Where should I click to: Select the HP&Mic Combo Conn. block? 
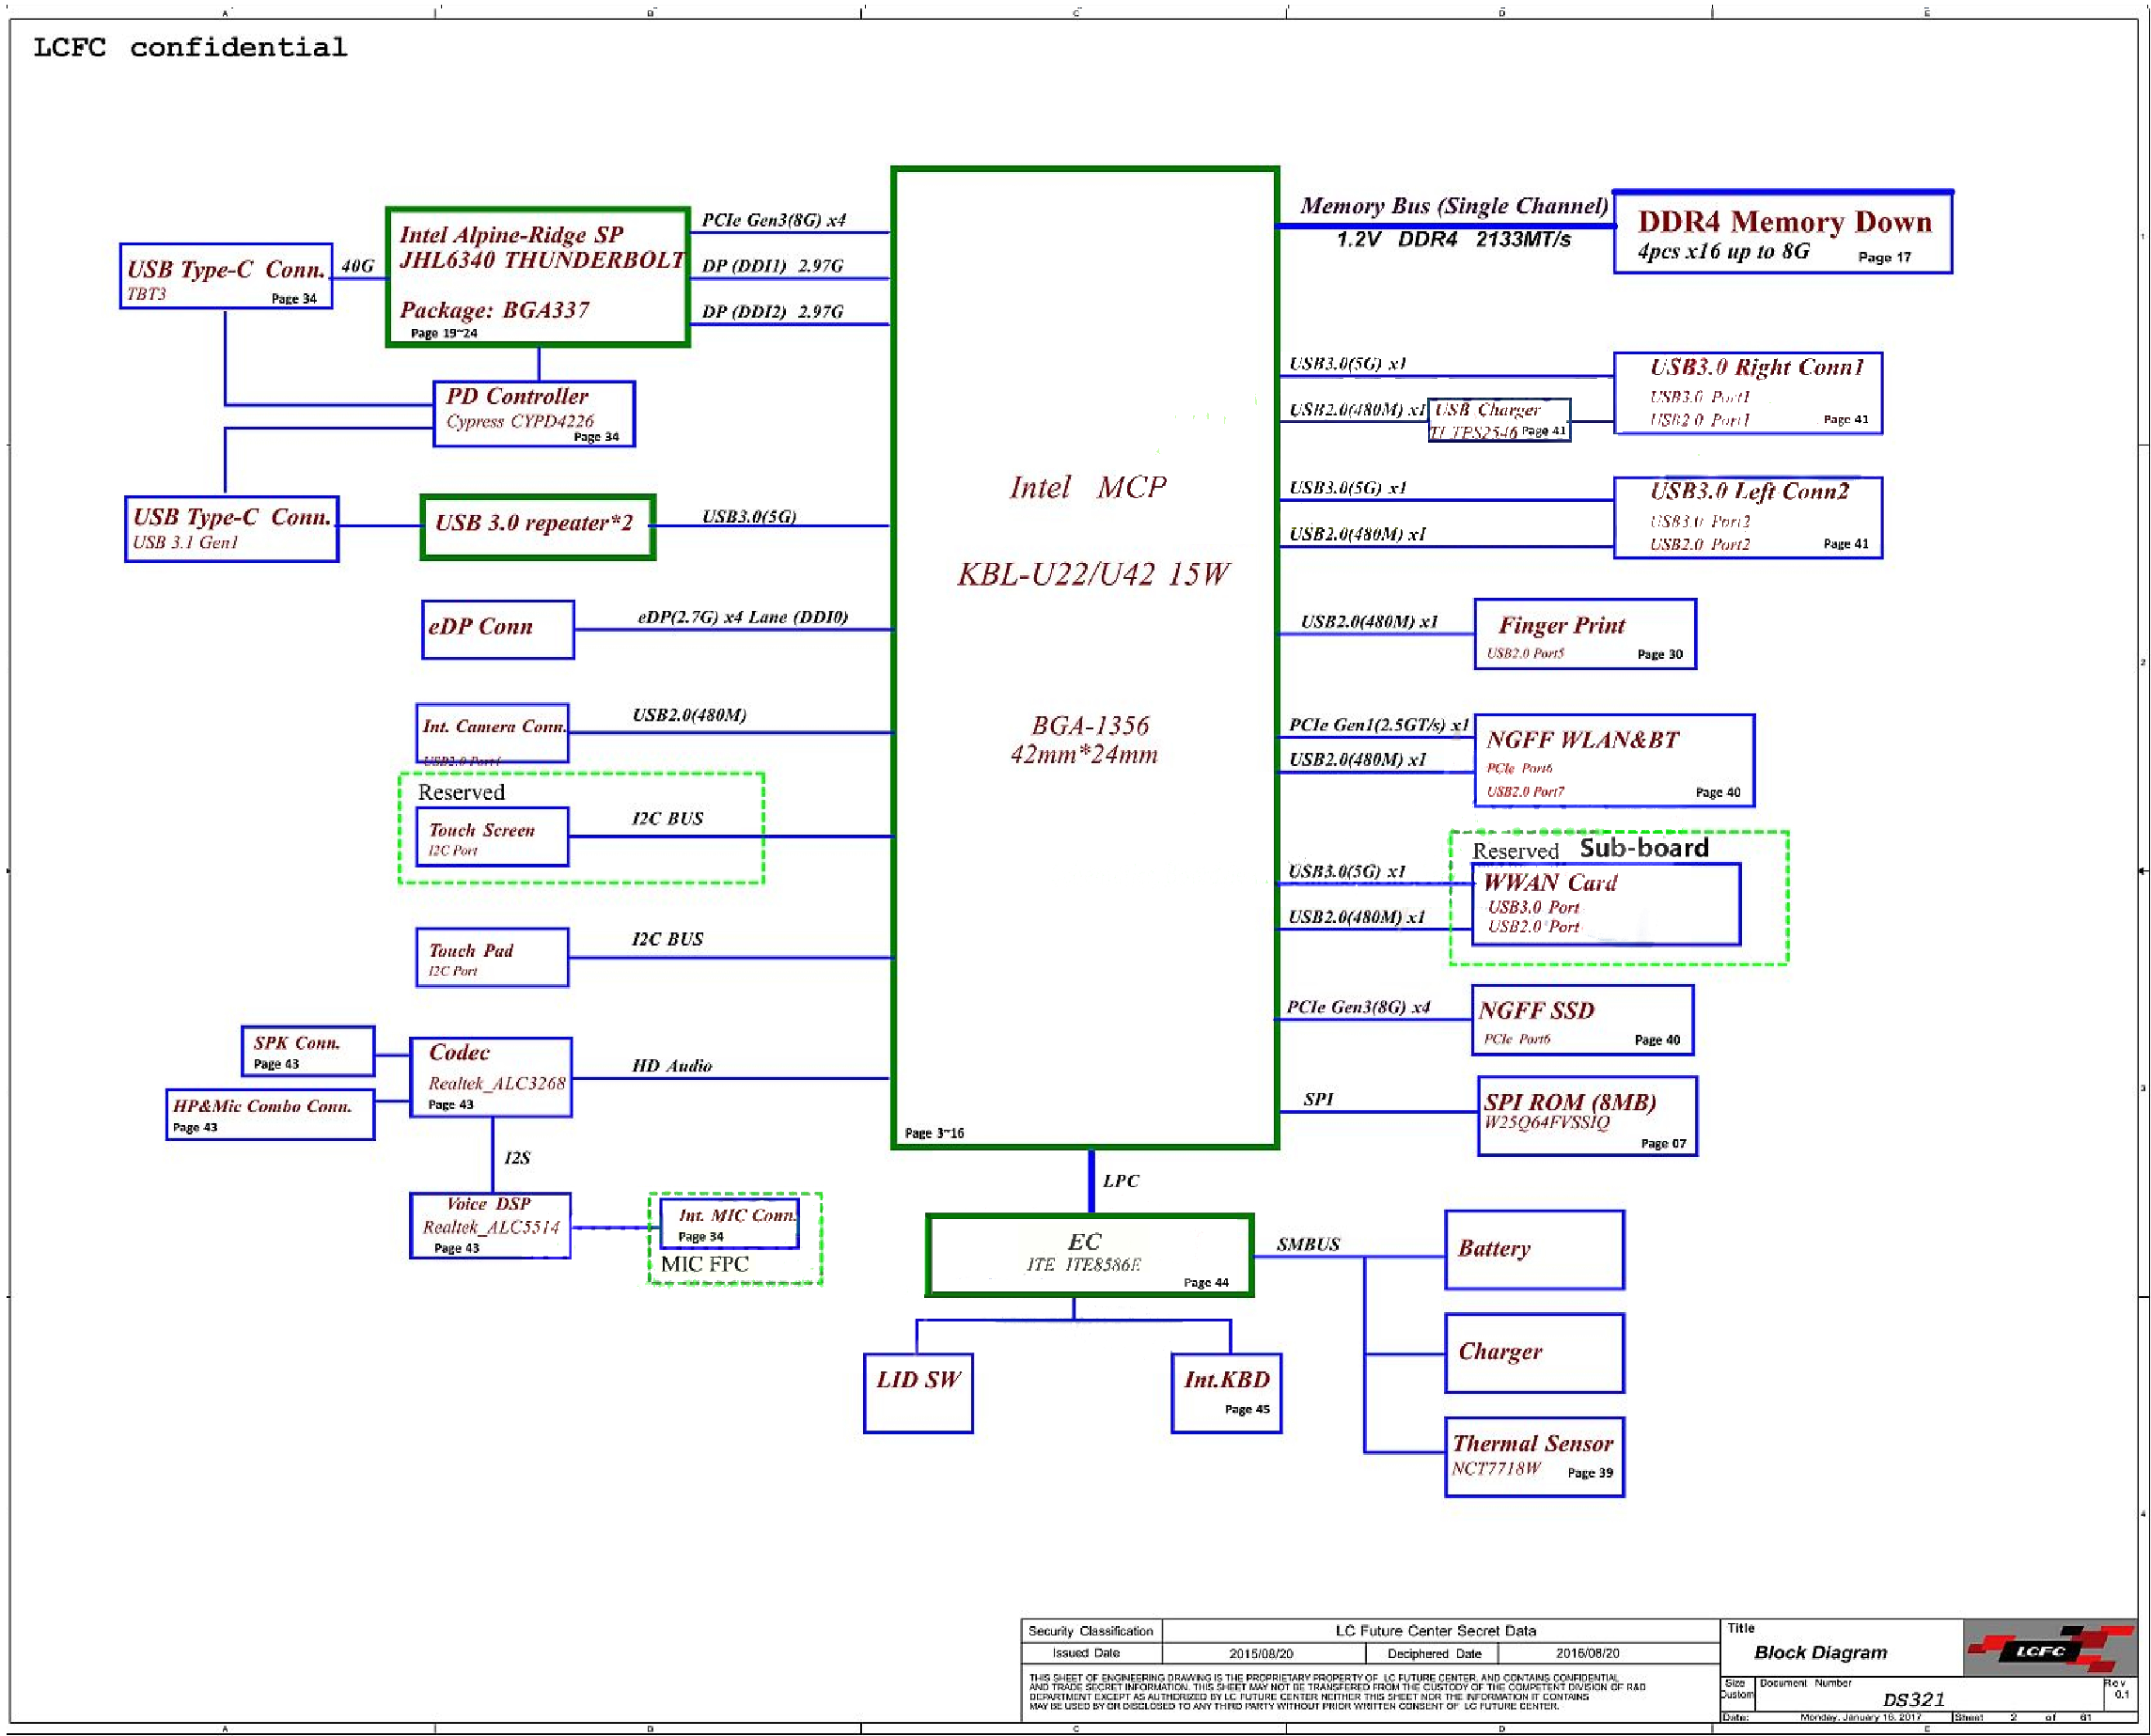coord(270,1113)
